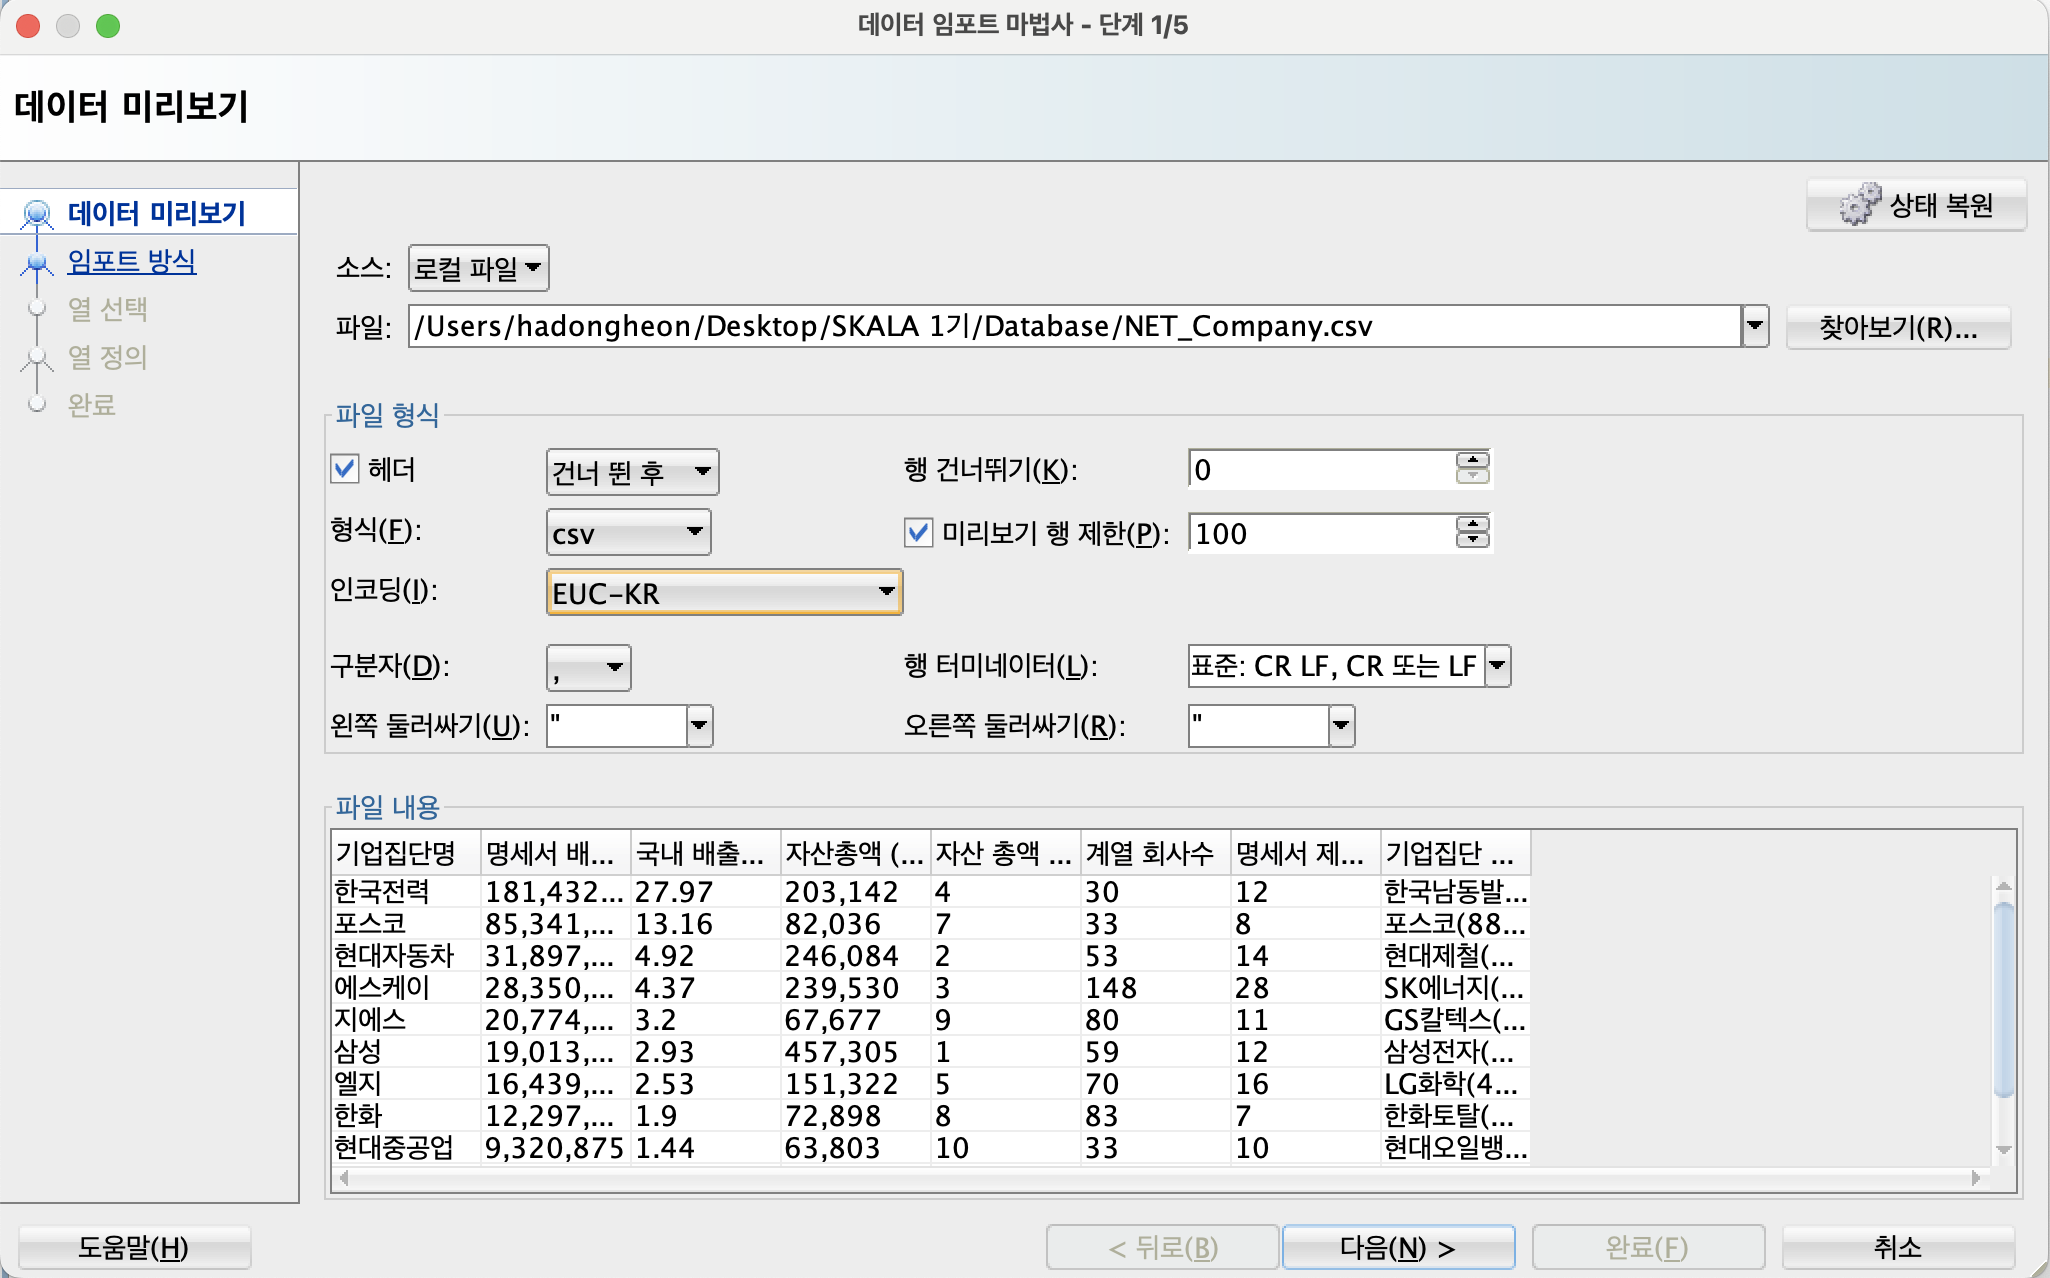Click the 찾아보기(R)... browse button
The image size is (2050, 1278).
click(x=1898, y=327)
